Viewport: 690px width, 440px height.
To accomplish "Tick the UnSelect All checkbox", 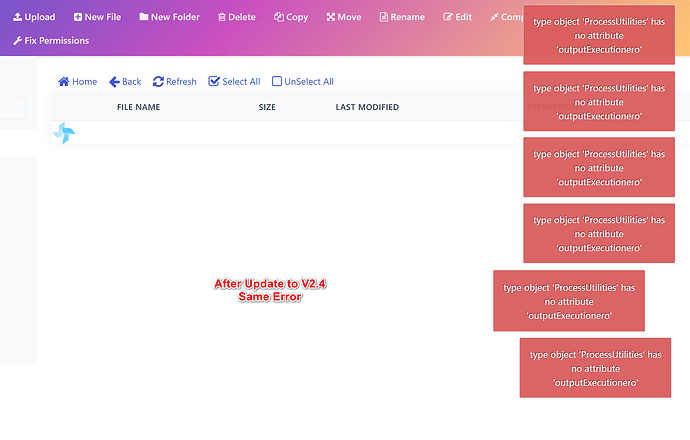I will [277, 81].
